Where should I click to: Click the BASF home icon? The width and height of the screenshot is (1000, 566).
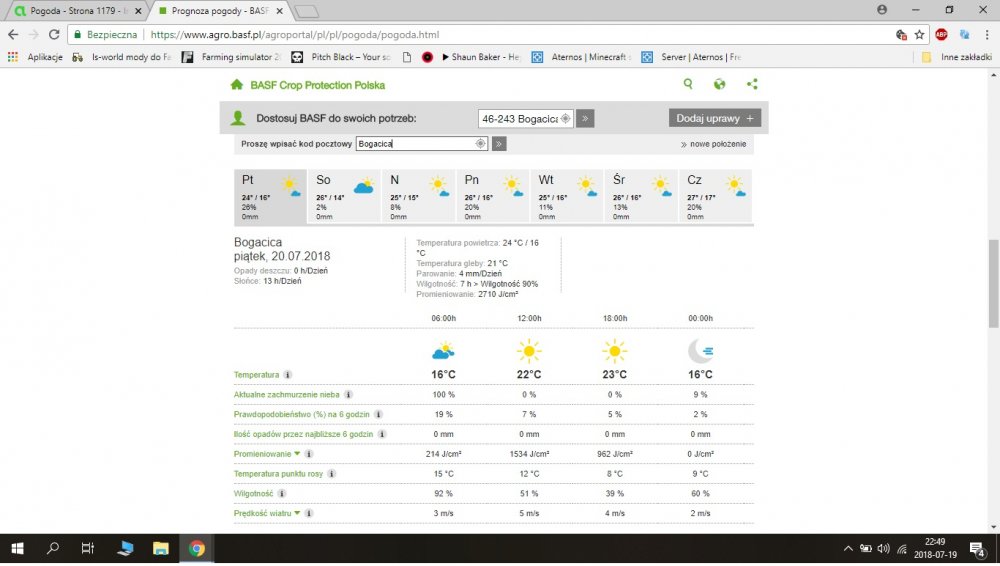[x=237, y=85]
